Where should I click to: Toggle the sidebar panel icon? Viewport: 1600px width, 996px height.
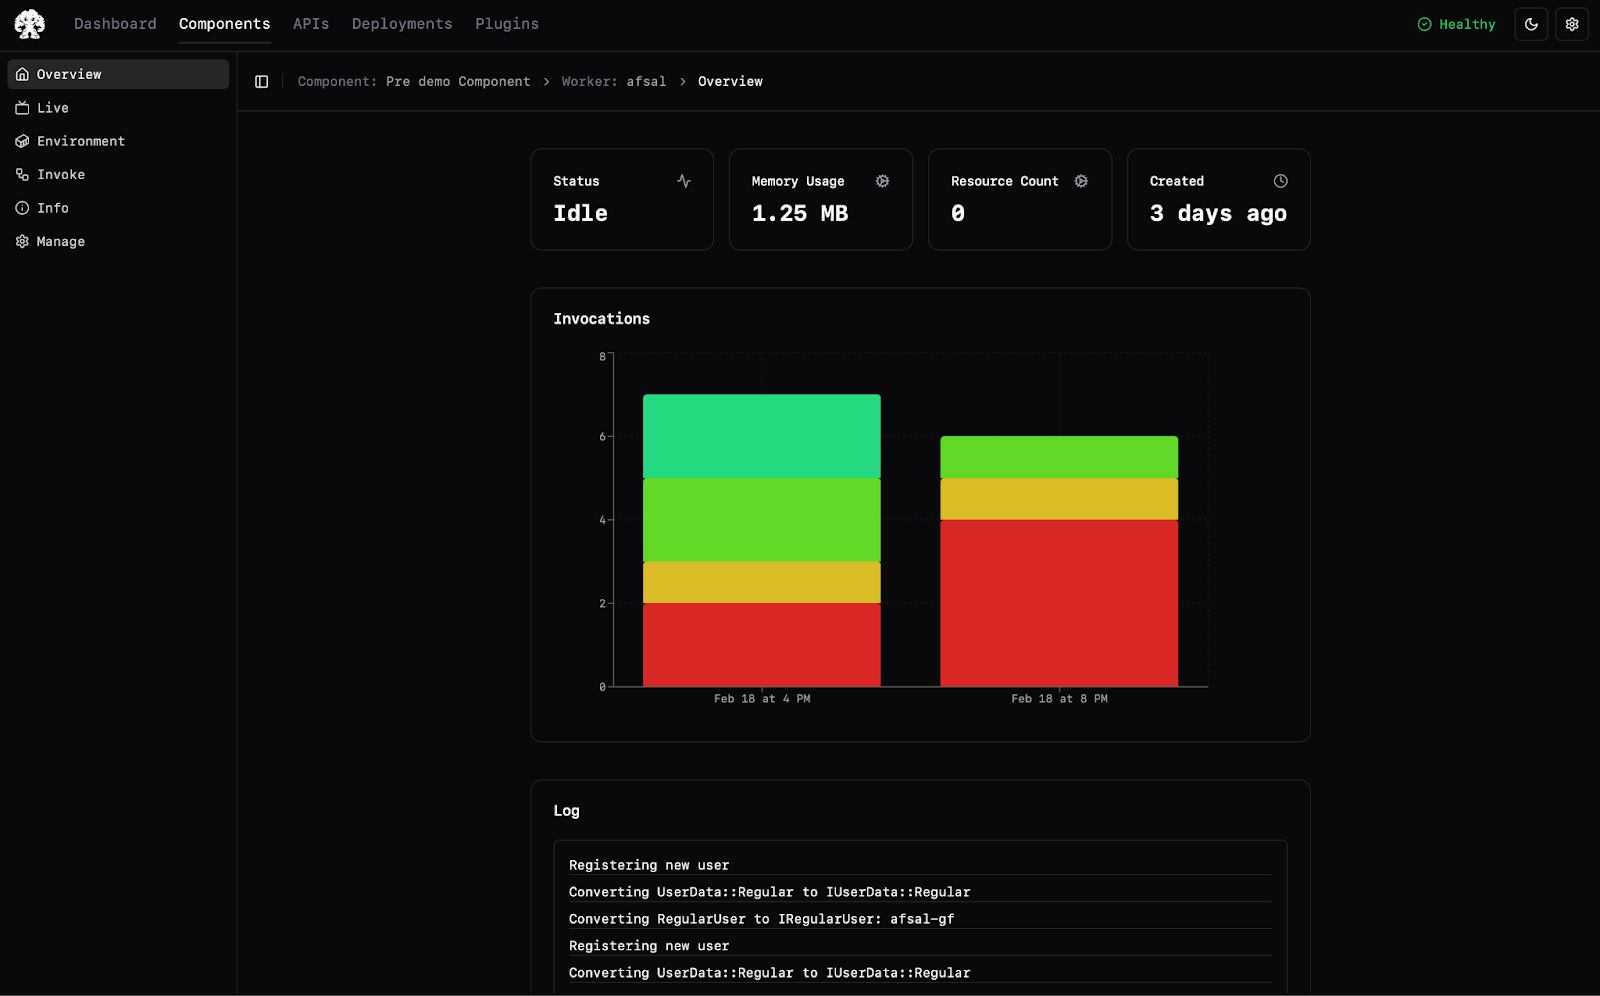tap(262, 82)
